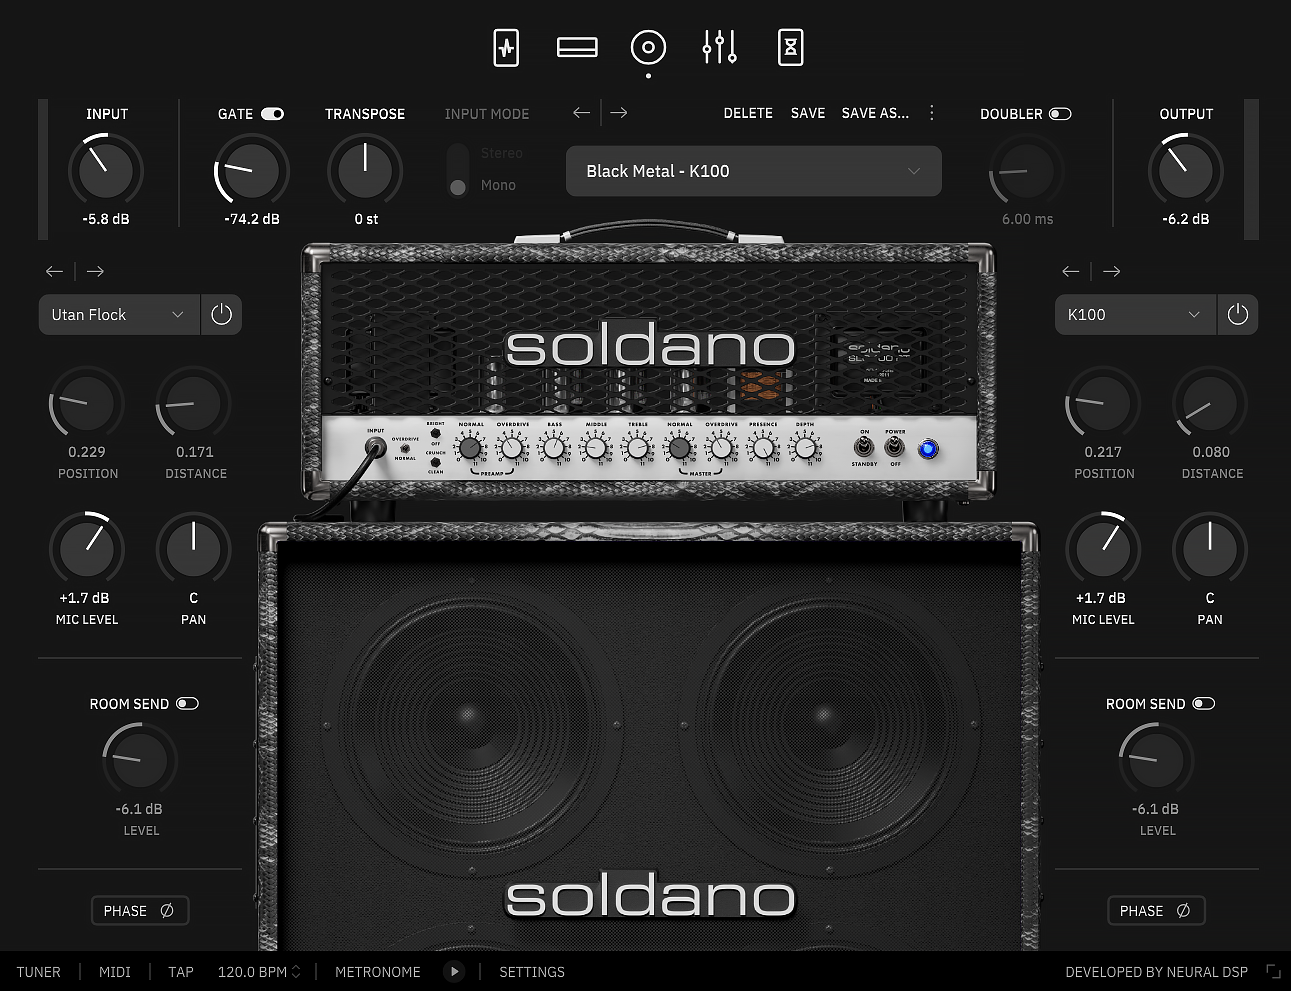1291x991 pixels.
Task: Open the amp head section icon
Action: (x=577, y=47)
